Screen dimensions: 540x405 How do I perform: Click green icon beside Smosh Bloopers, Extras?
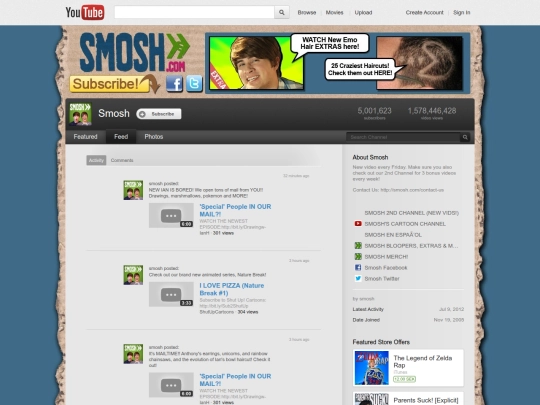coord(358,246)
